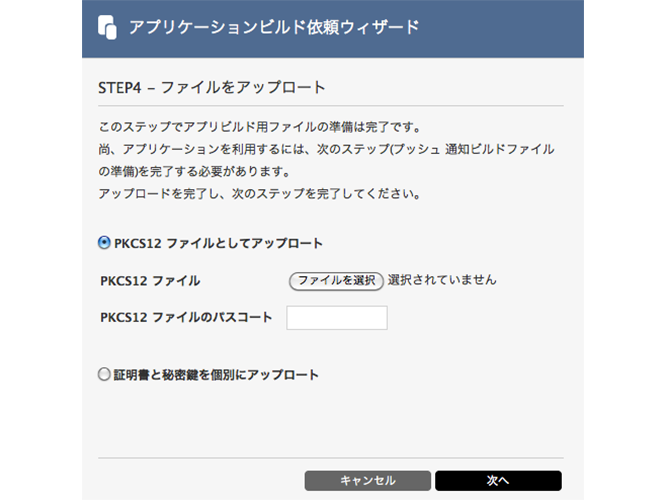
Task: Select the 証明書と秘密鍵を個別にアップロード radio button
Action: coord(104,374)
